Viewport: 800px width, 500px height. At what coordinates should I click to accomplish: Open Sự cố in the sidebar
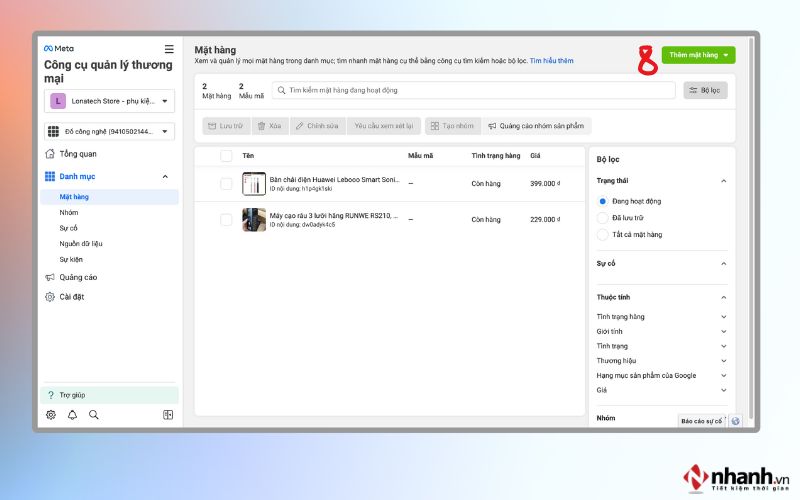pos(68,228)
